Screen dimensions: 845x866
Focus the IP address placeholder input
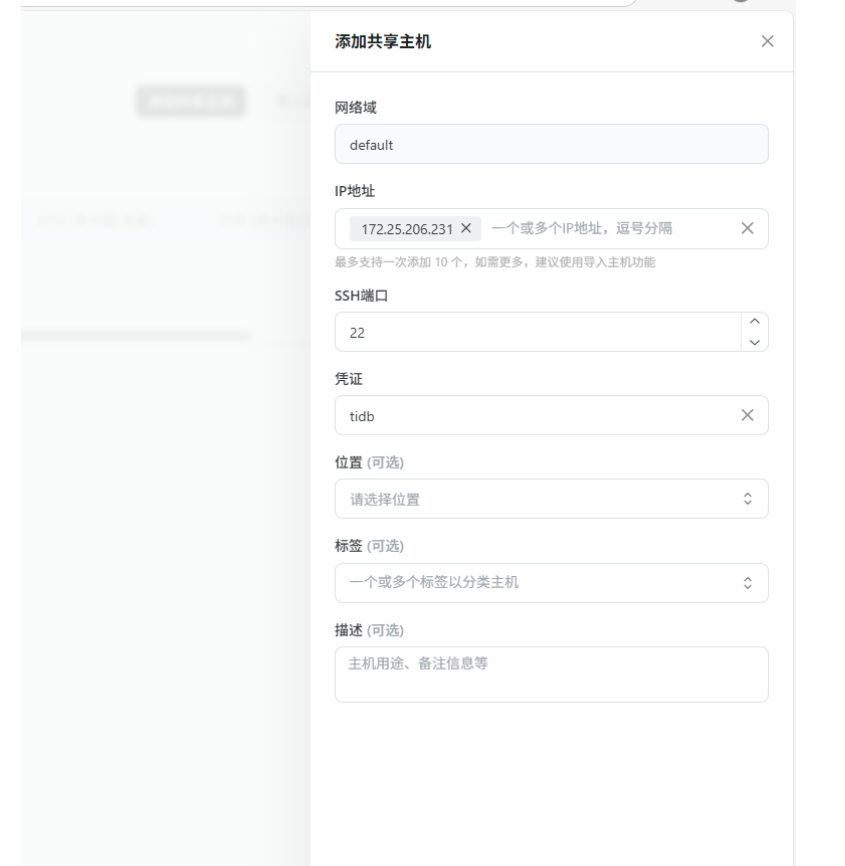[600, 228]
